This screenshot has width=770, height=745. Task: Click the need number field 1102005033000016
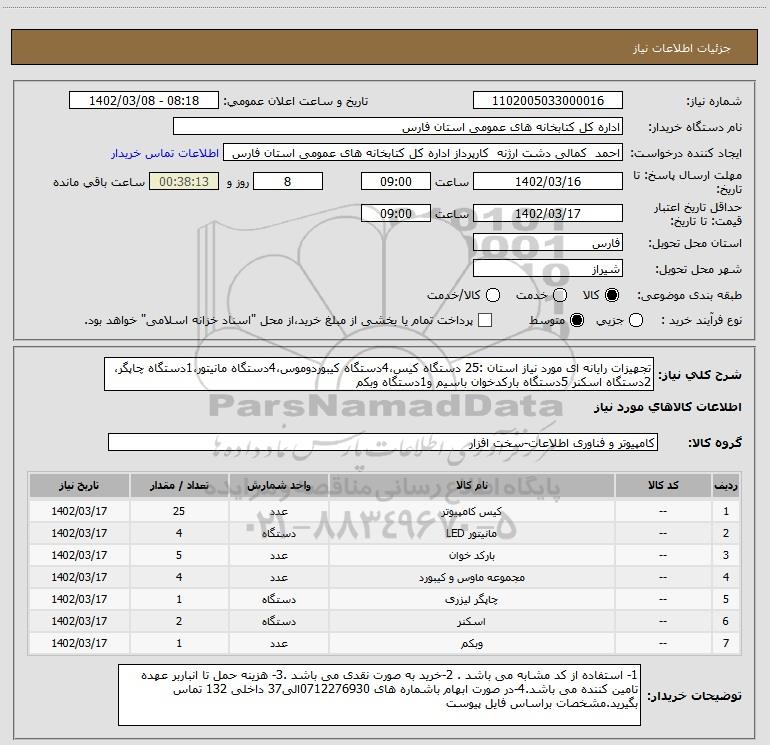(x=548, y=101)
